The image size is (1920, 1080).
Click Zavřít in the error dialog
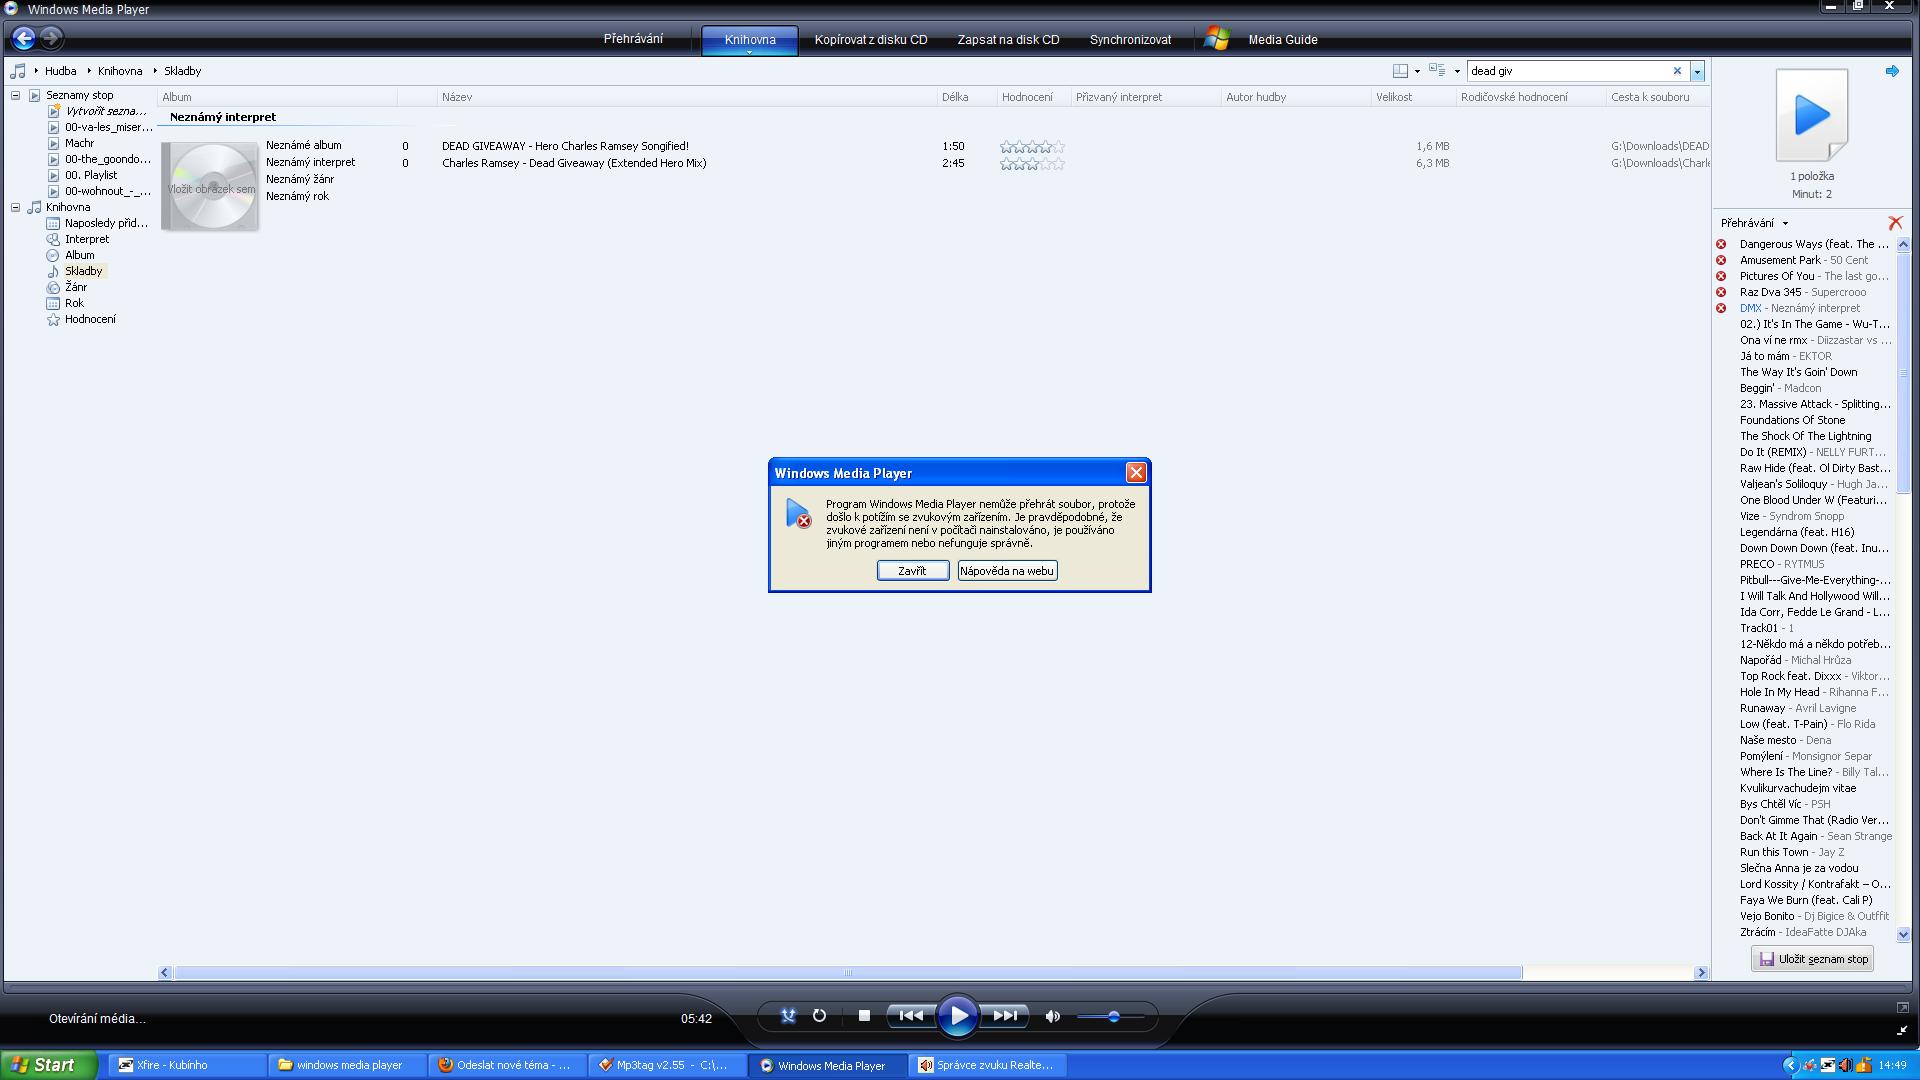coord(912,571)
